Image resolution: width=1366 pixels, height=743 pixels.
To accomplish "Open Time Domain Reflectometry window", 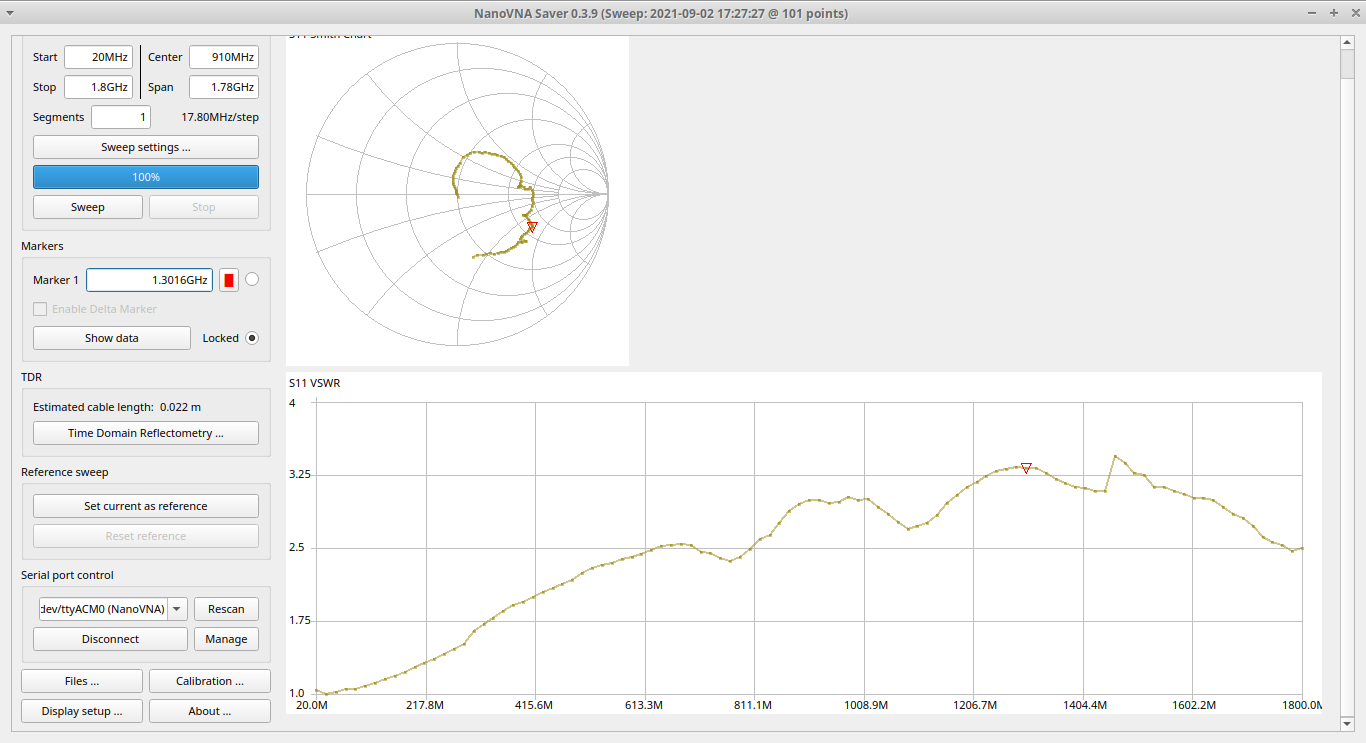I will tap(146, 433).
